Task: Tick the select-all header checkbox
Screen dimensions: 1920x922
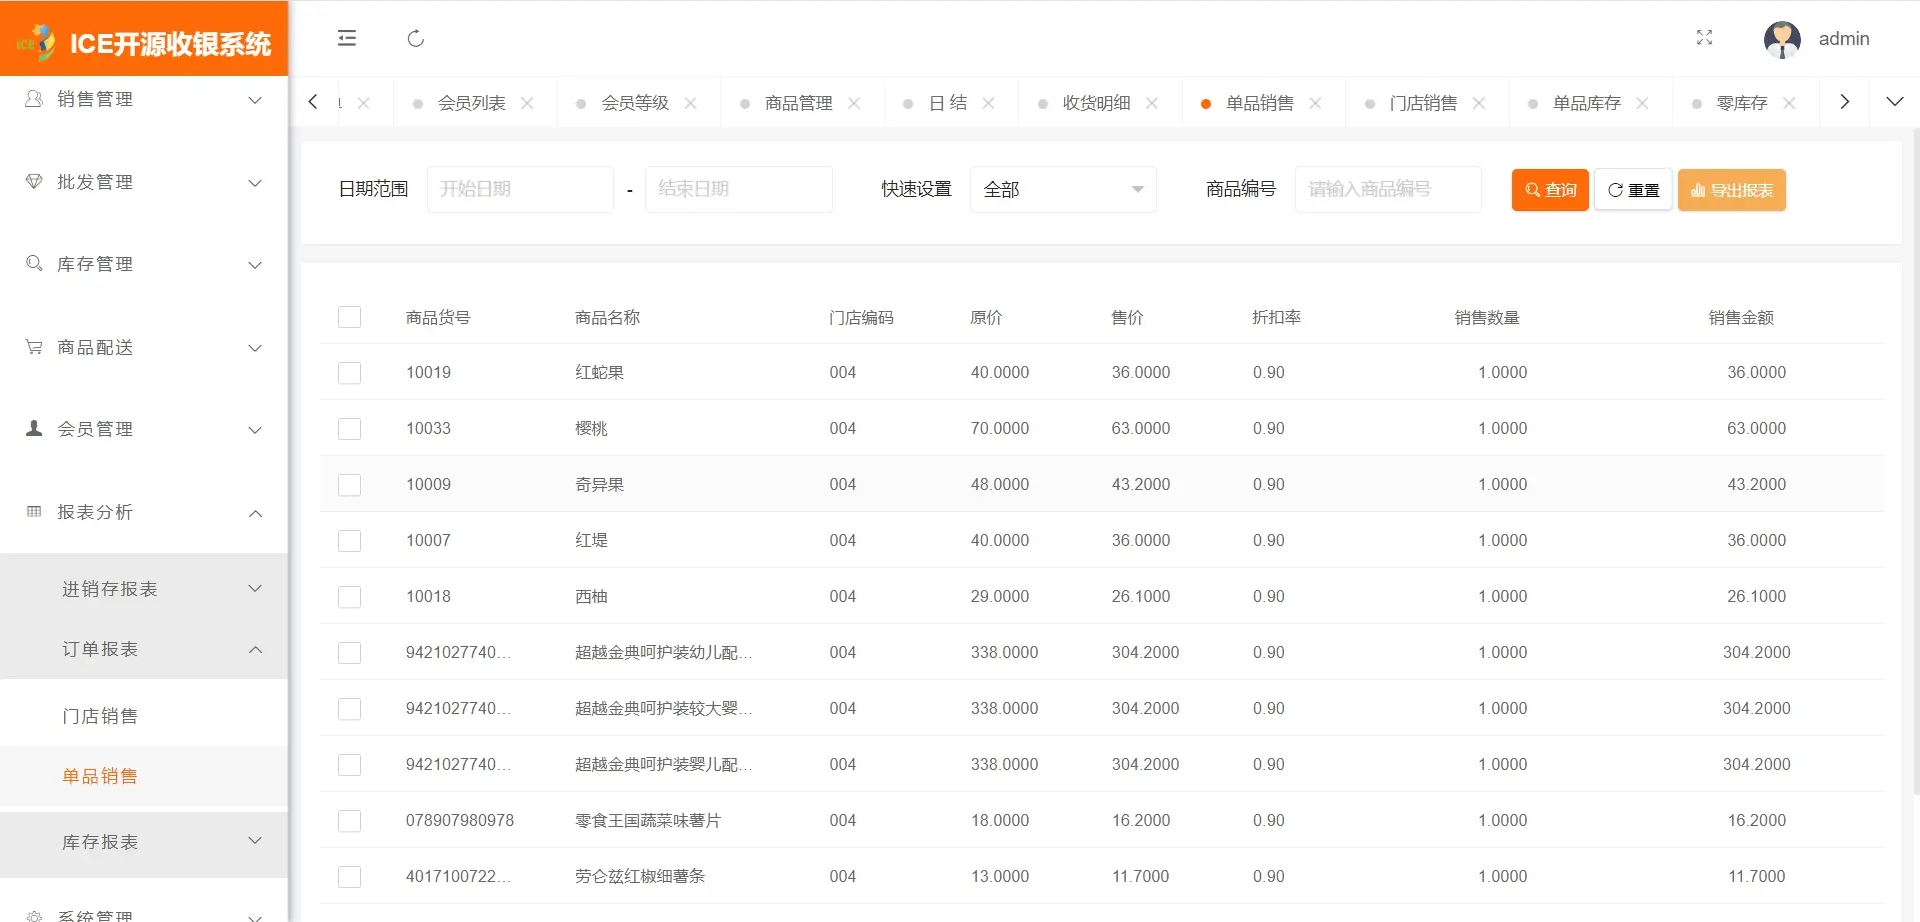Action: (x=349, y=317)
